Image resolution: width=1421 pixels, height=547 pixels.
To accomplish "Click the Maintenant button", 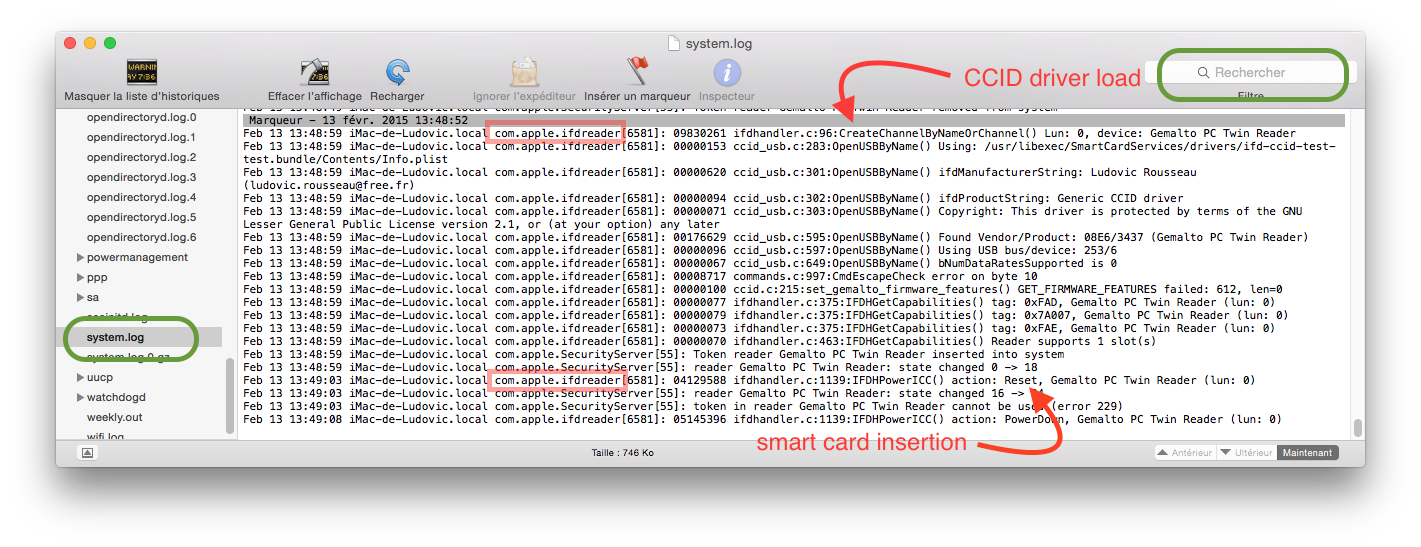I will pos(1307,453).
